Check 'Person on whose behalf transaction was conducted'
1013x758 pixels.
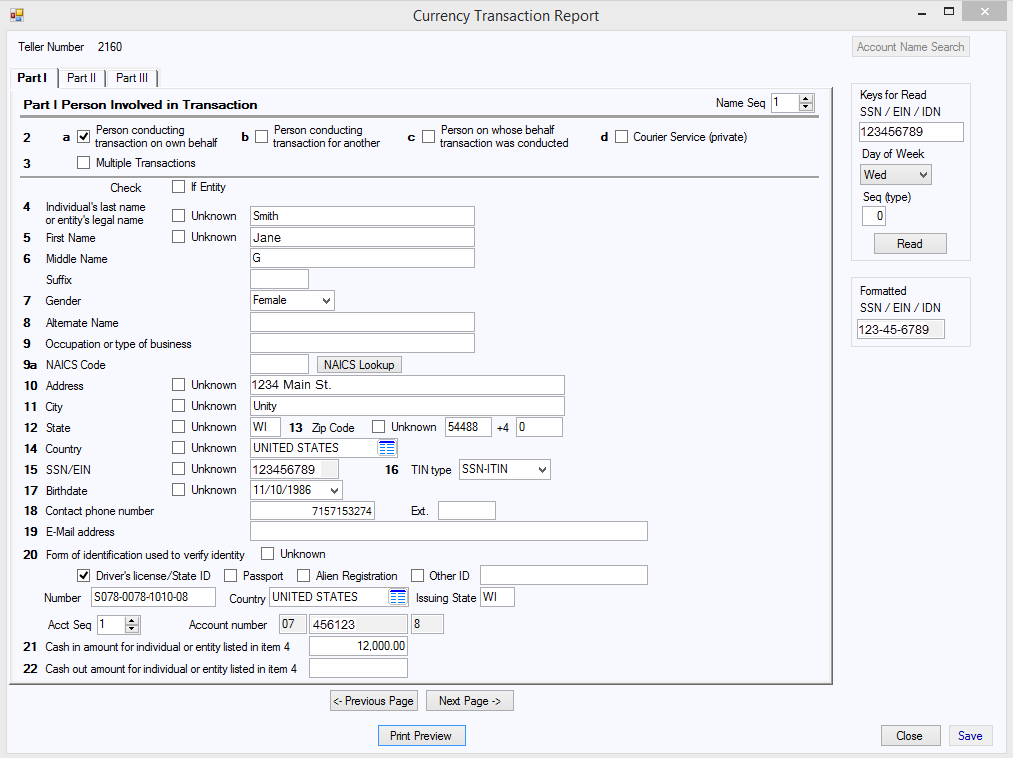(428, 136)
